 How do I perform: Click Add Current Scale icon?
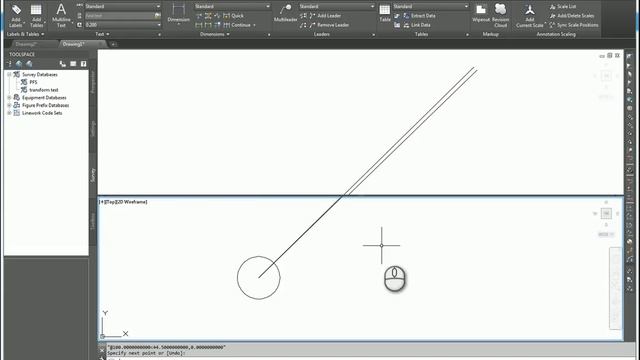529,16
